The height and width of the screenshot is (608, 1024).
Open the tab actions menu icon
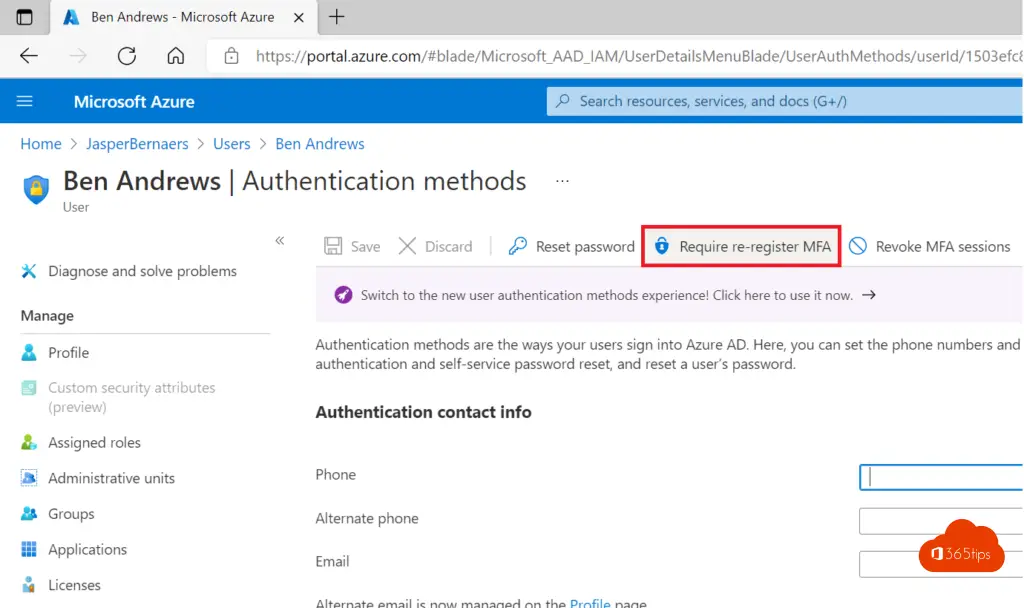24,17
